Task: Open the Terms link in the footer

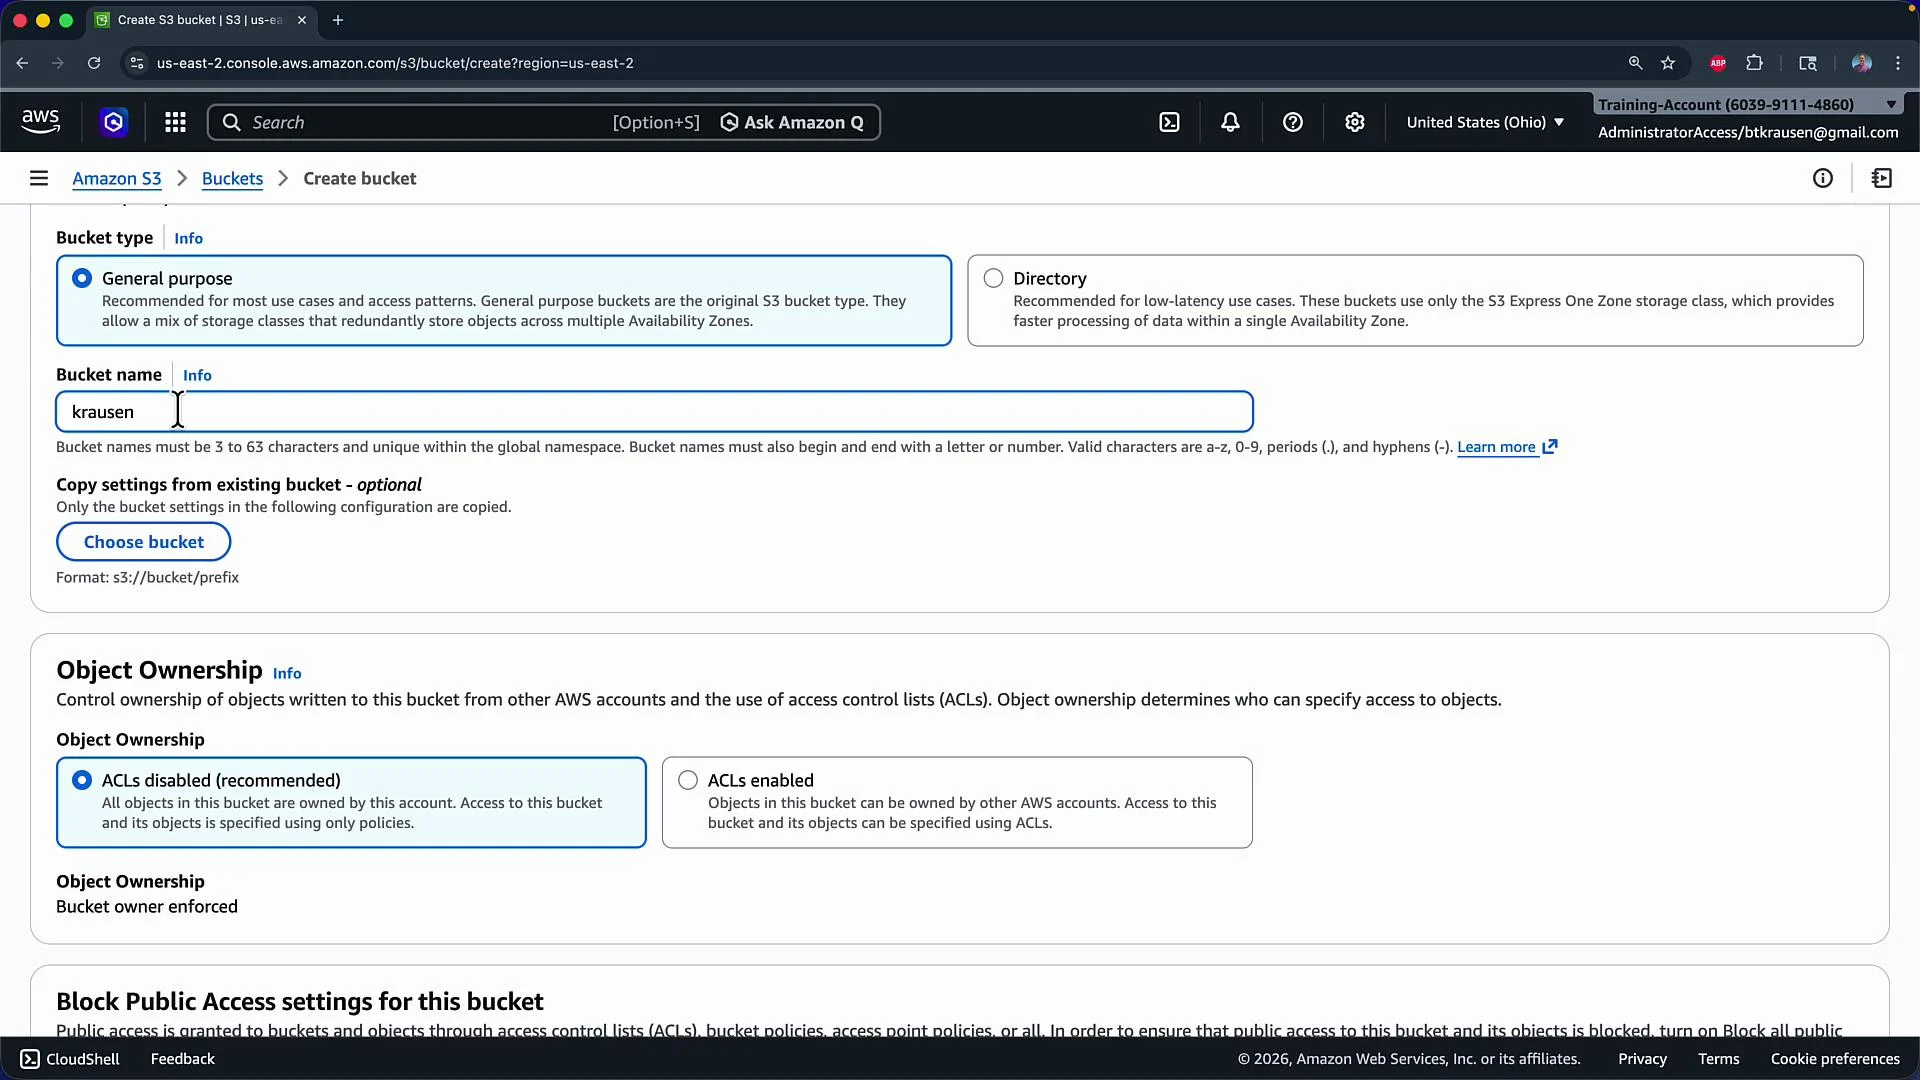Action: 1718,1059
